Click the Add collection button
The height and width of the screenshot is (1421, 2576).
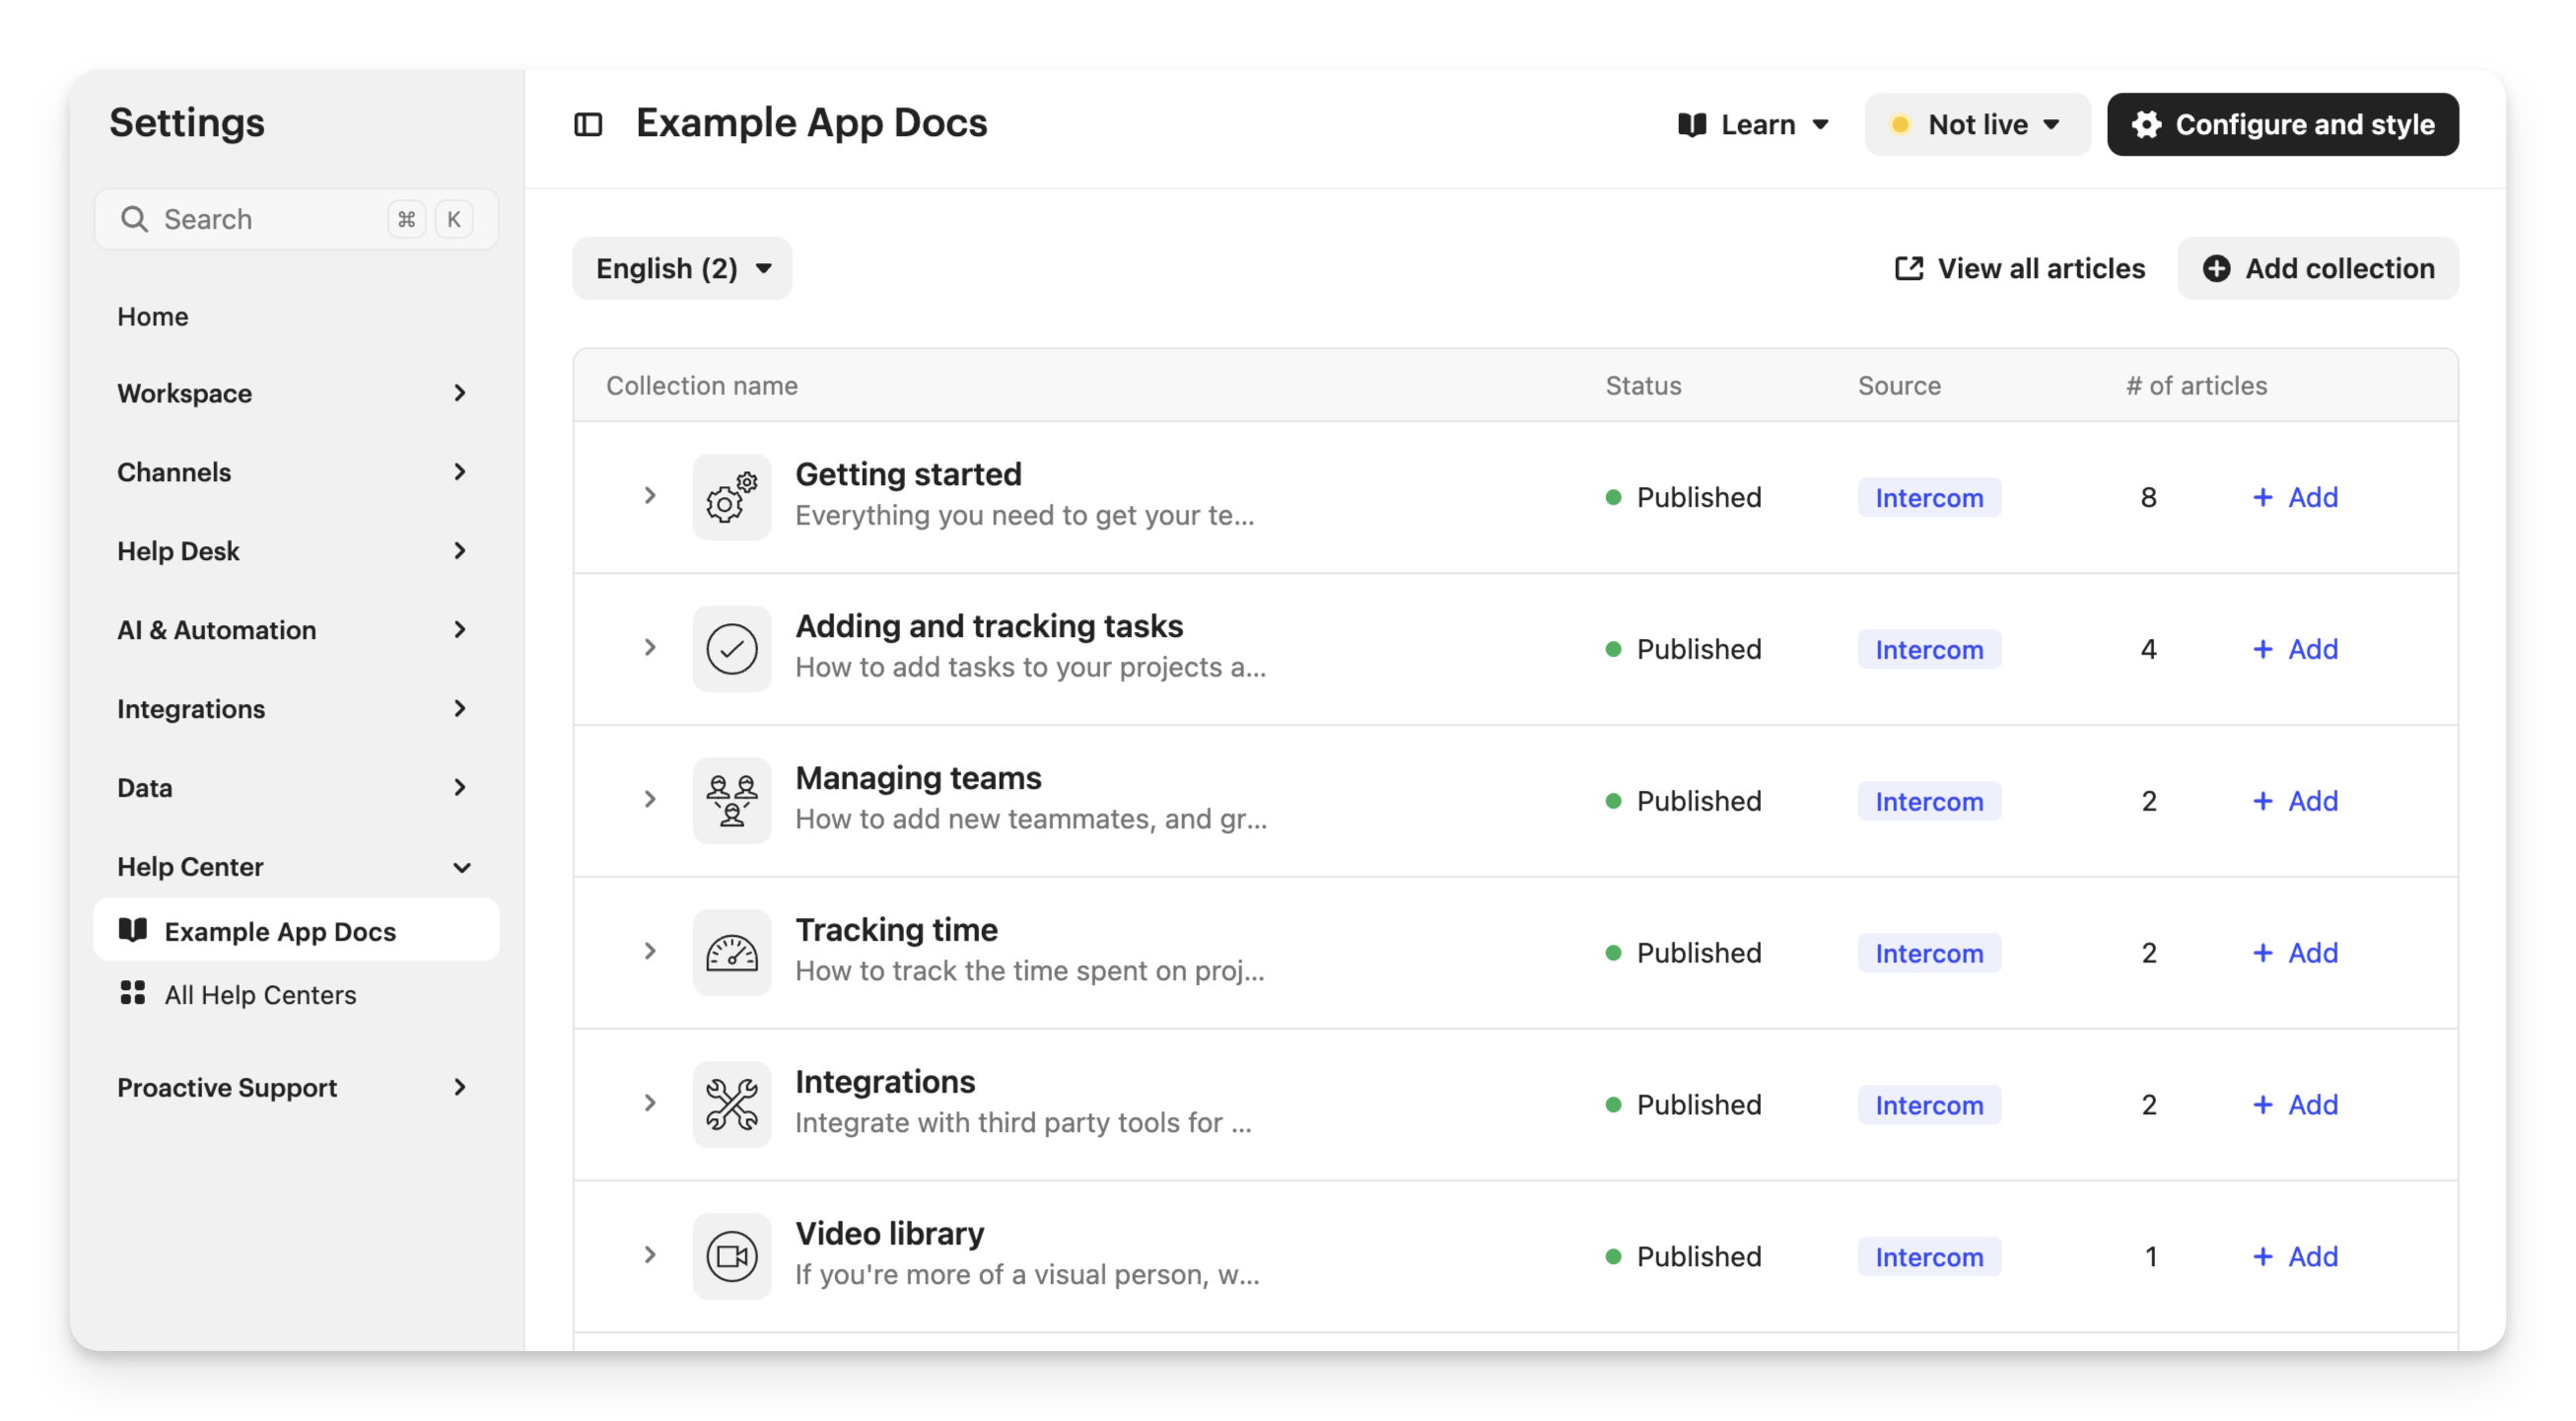click(x=2317, y=269)
